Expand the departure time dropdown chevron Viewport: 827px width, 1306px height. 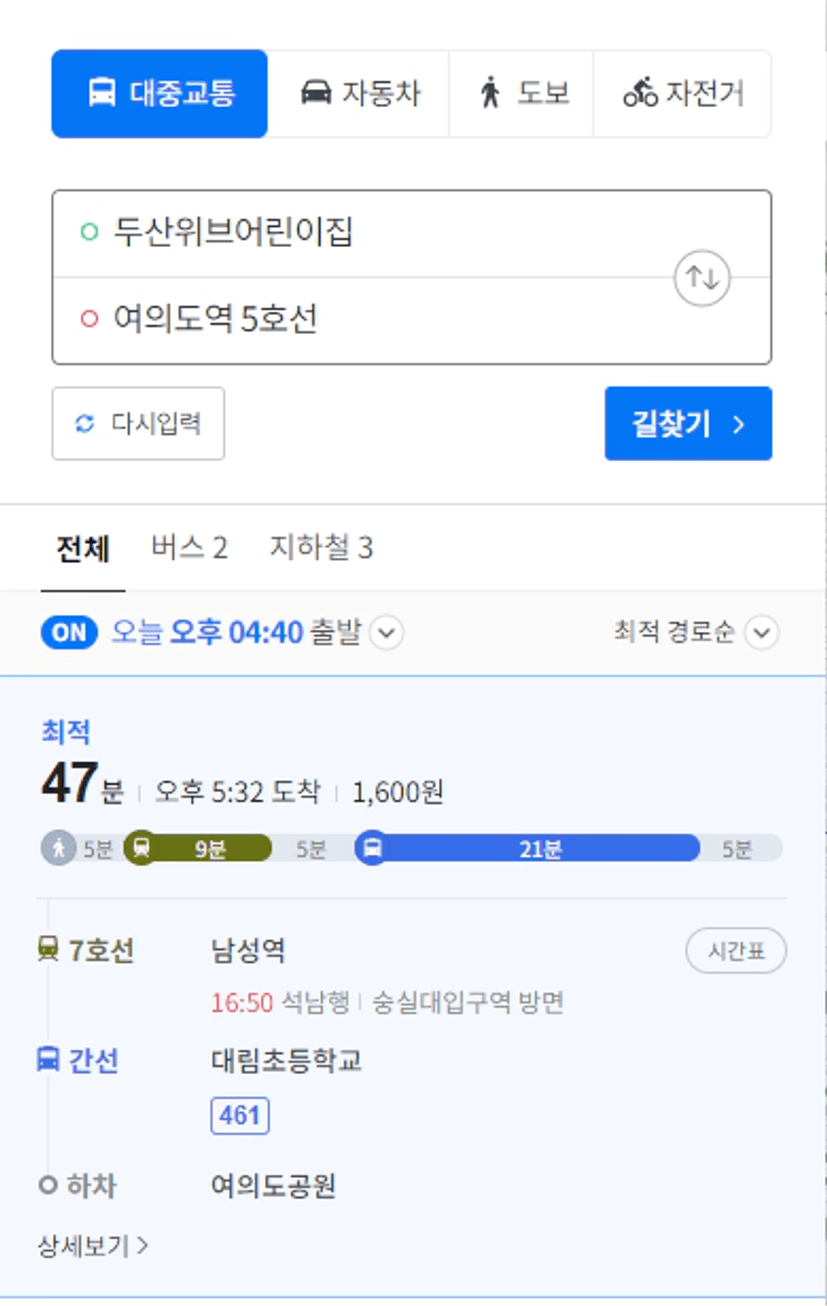tap(387, 633)
